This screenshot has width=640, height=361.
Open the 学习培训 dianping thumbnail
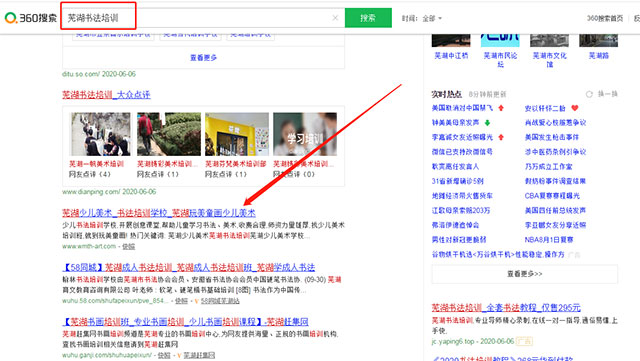click(305, 134)
